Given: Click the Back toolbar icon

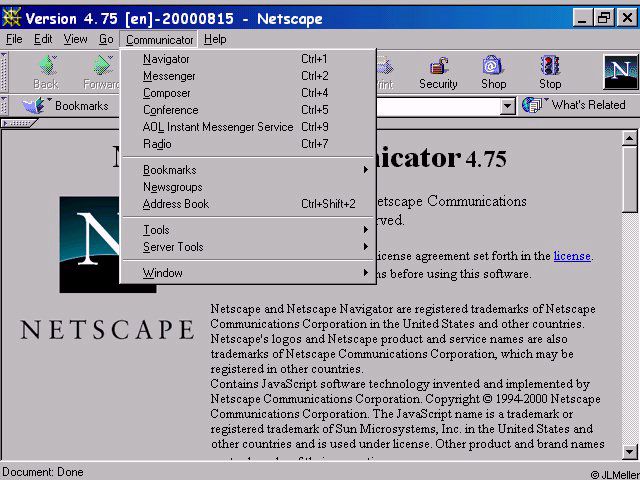Looking at the screenshot, I should [47, 65].
